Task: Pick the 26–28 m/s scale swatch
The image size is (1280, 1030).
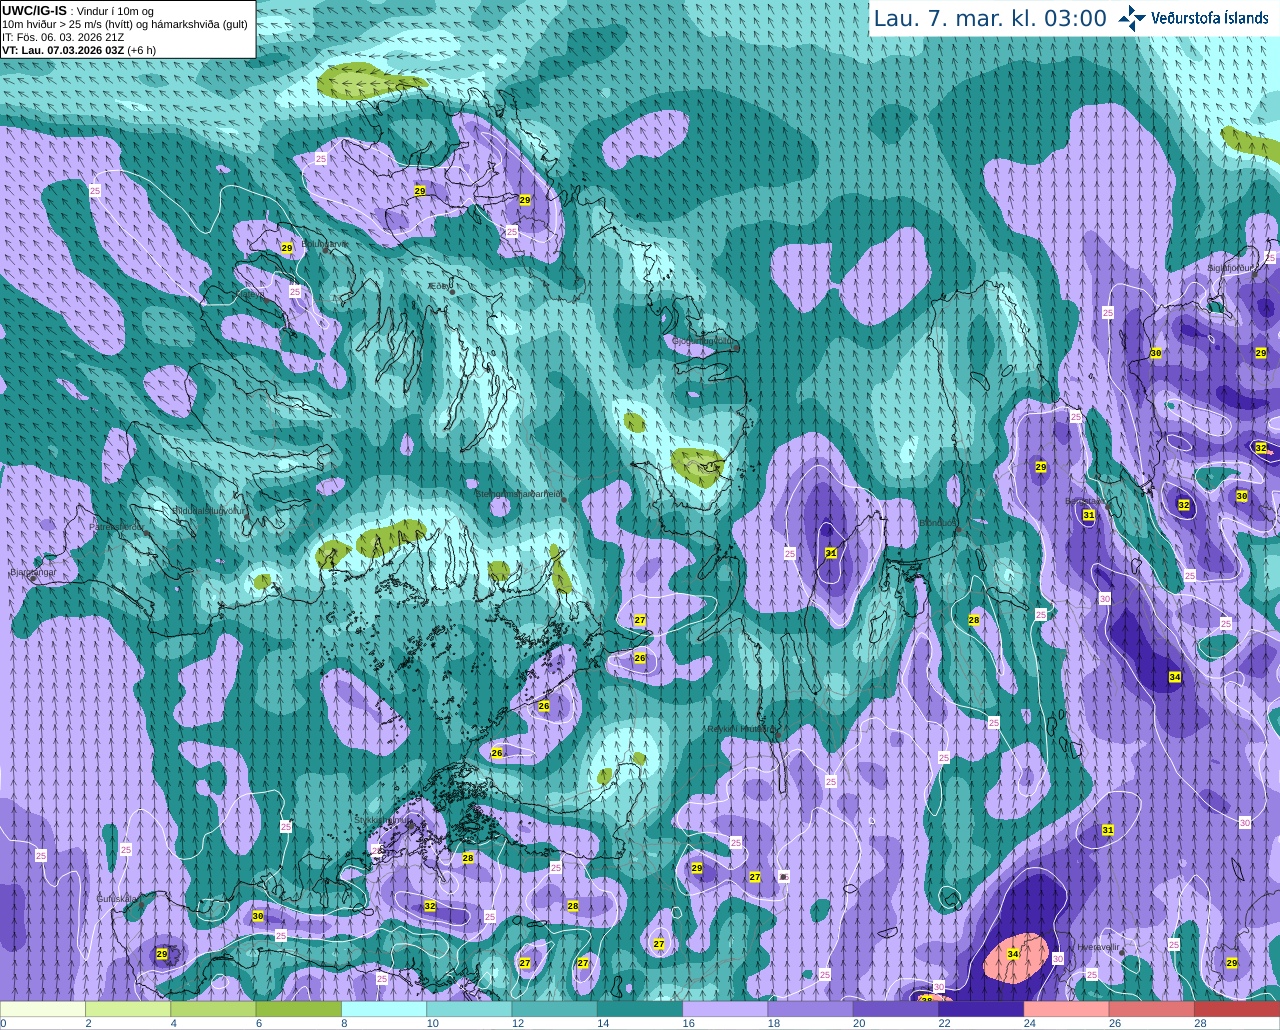Action: (1152, 1009)
